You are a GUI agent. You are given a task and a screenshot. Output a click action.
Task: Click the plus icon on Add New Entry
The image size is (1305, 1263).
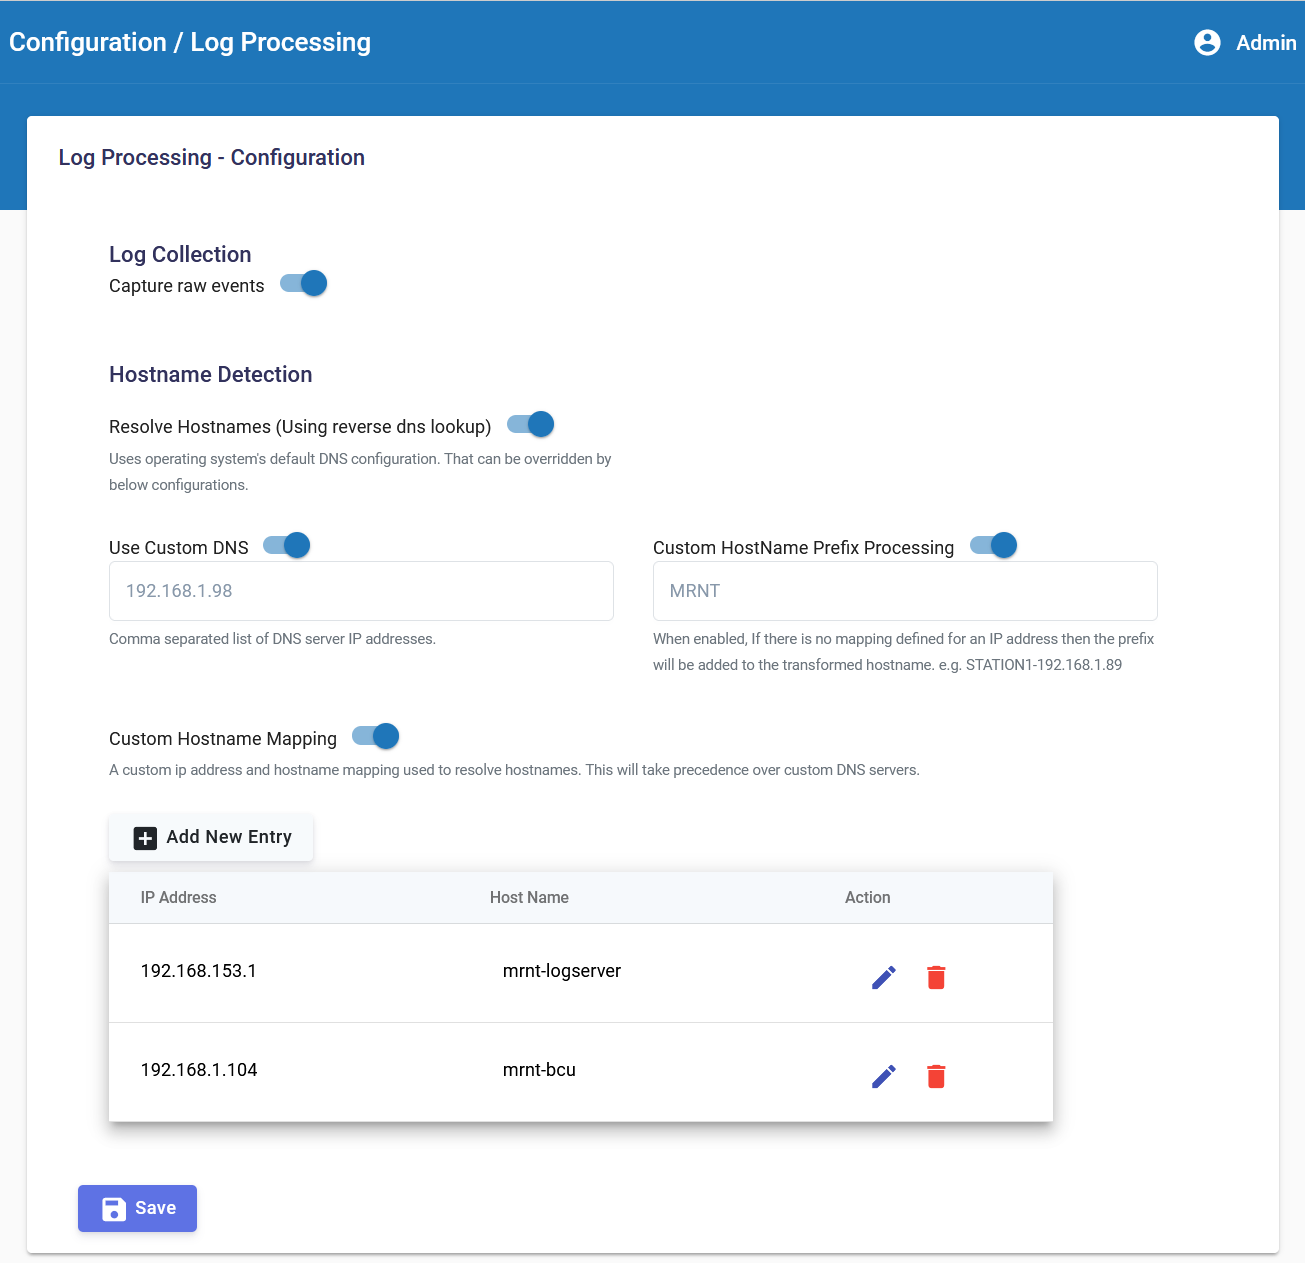point(145,838)
